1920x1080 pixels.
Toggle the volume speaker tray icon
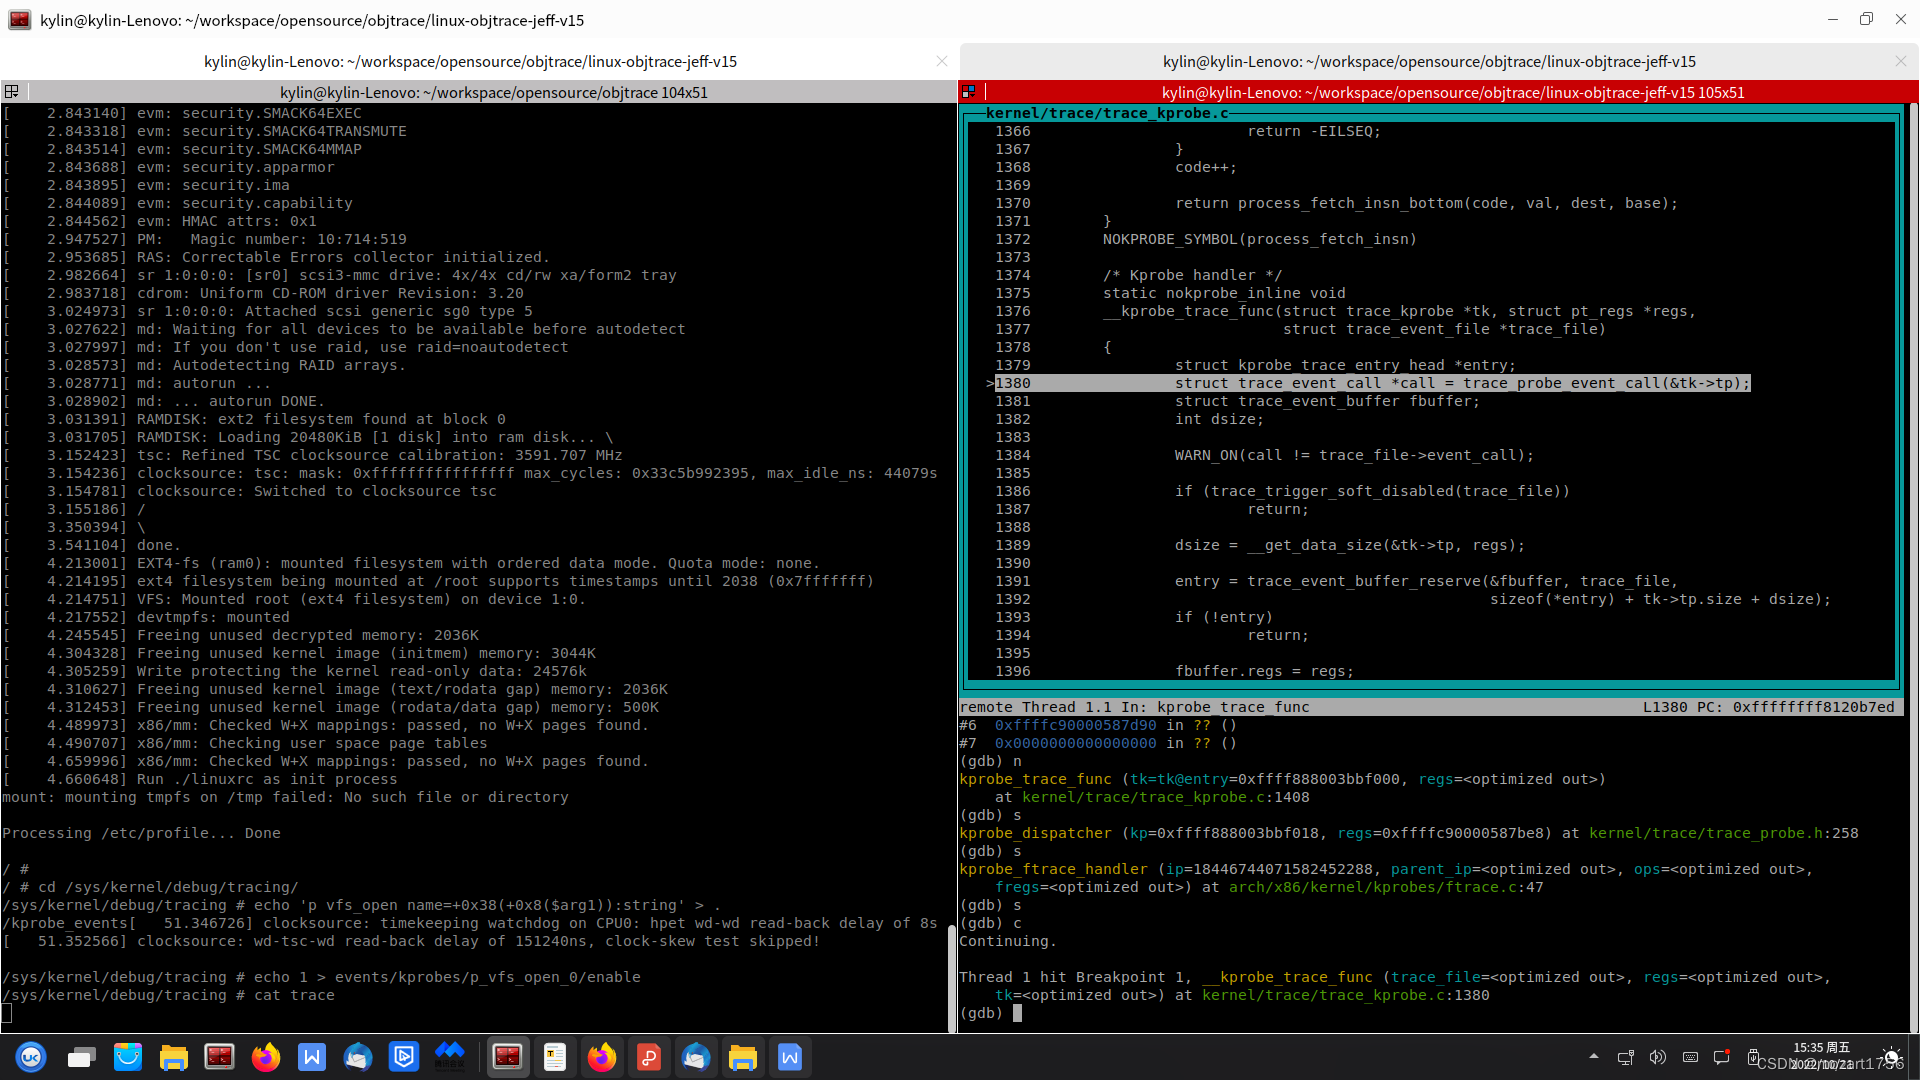click(1658, 1057)
